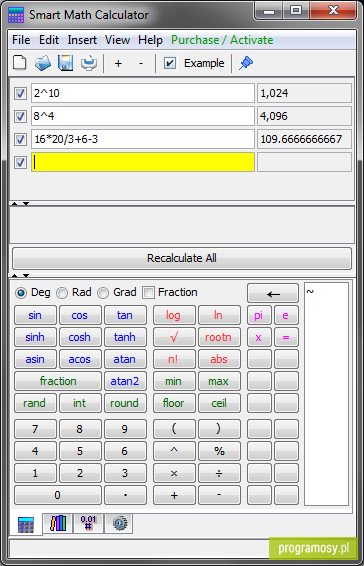
Task: Insert the atan2 function
Action: [125, 382]
